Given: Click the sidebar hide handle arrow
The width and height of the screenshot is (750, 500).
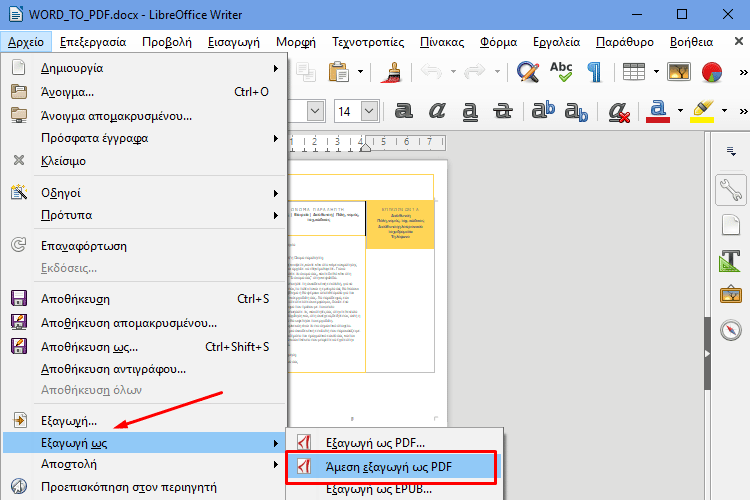Looking at the screenshot, I should 707,354.
